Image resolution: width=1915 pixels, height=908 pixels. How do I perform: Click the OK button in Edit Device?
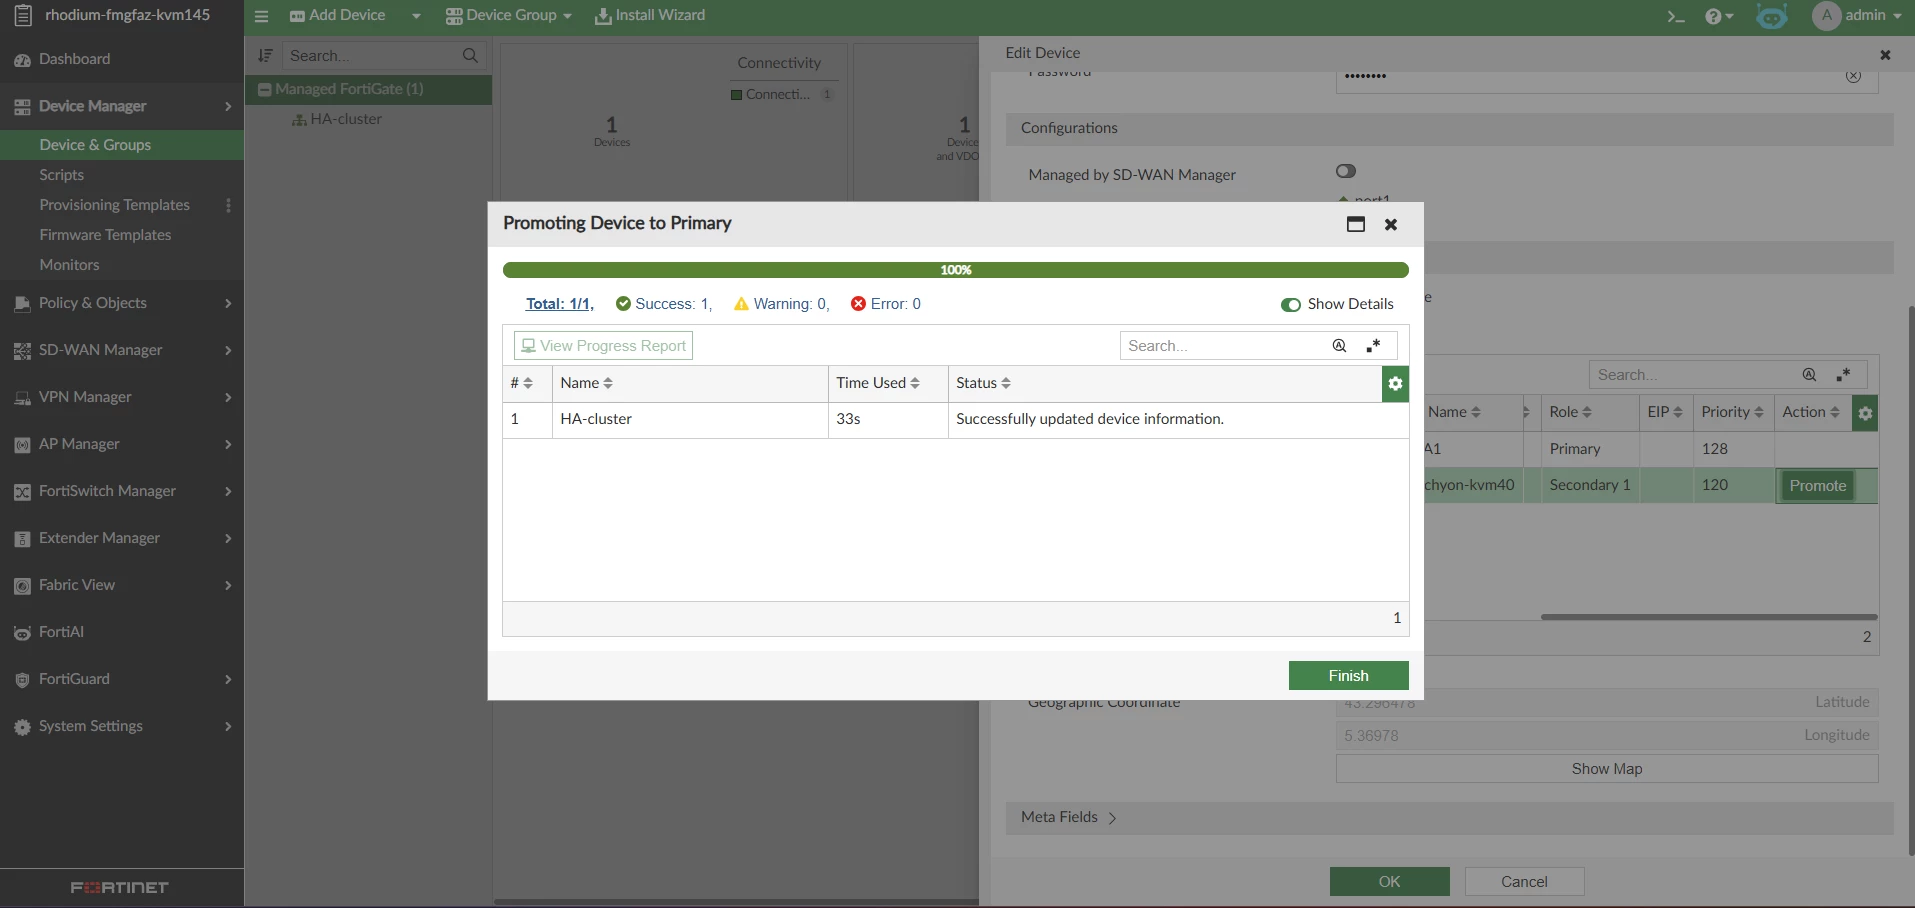pyautogui.click(x=1389, y=882)
